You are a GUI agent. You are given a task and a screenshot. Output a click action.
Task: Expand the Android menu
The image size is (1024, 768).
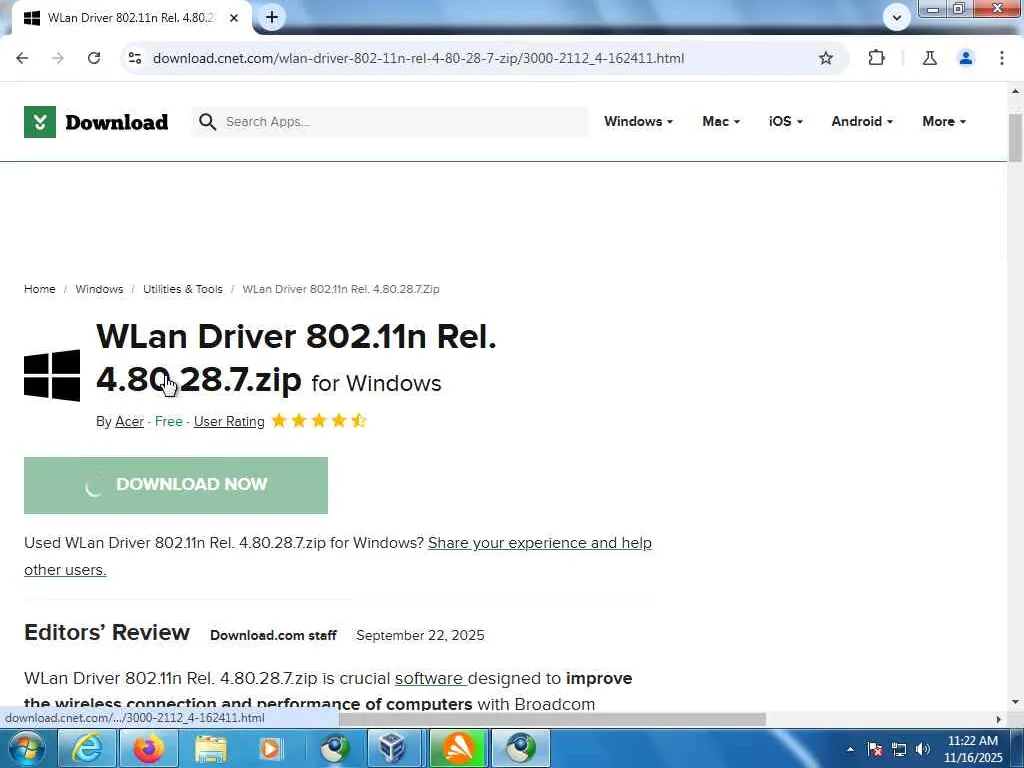pos(862,121)
